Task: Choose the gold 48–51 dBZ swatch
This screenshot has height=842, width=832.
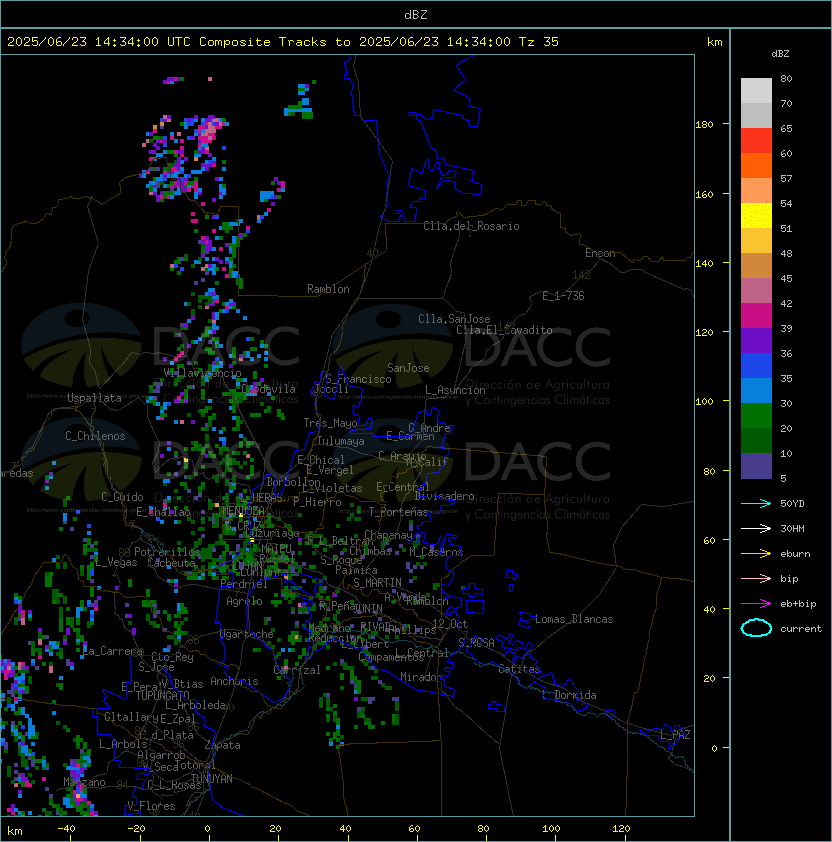Action: (x=756, y=241)
